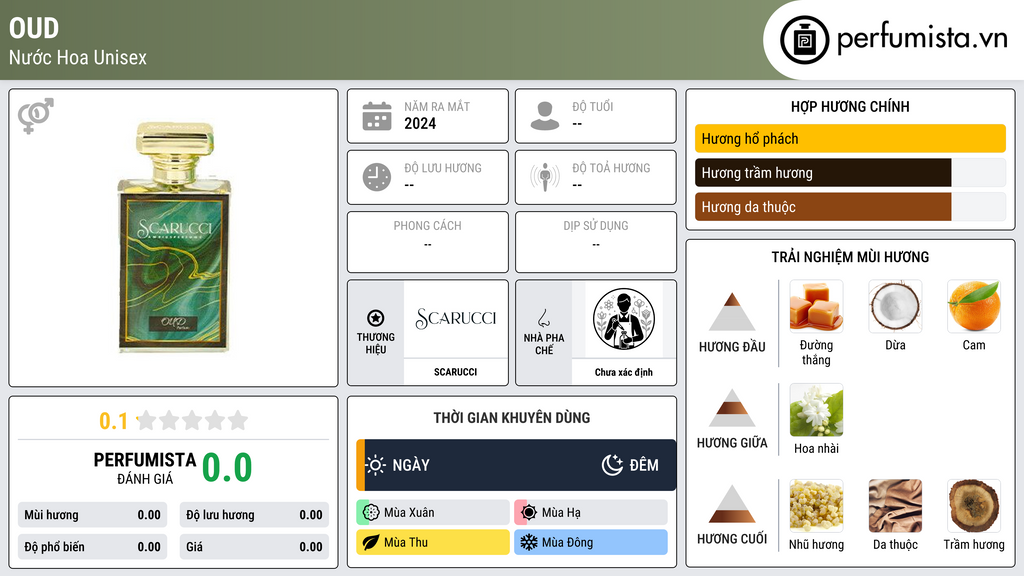
Task: Click the Mùi hương 0.00 score row
Action: click(93, 515)
